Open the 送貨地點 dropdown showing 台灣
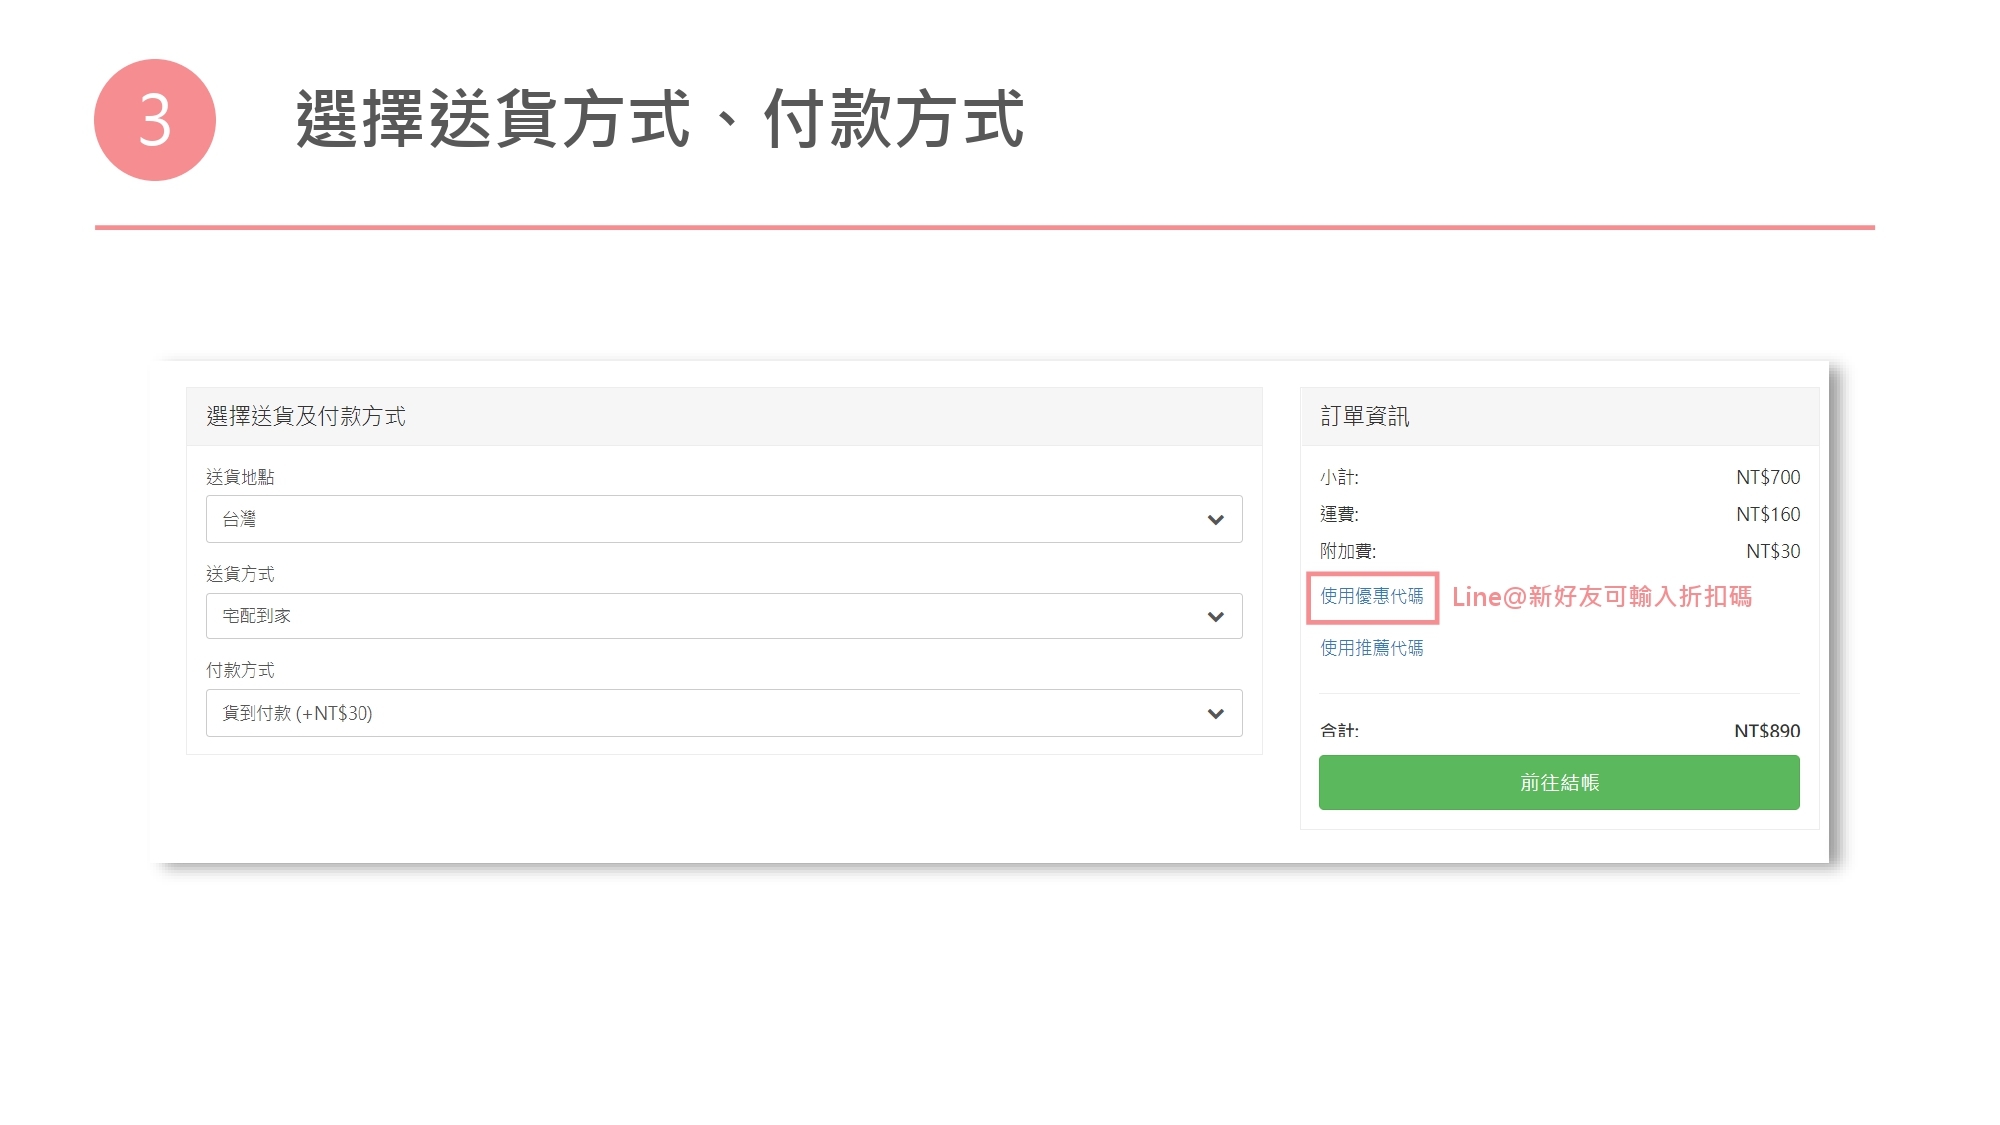This screenshot has height=1125, width=2000. pos(700,520)
